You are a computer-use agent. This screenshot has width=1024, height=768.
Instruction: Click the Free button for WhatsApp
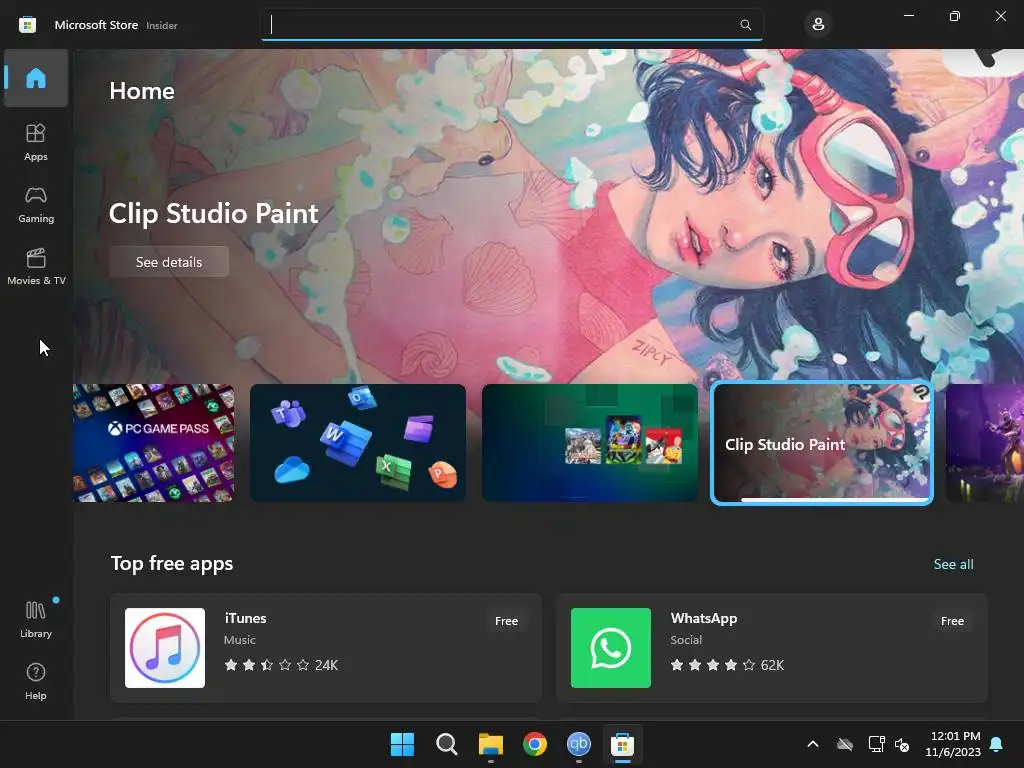pos(952,621)
